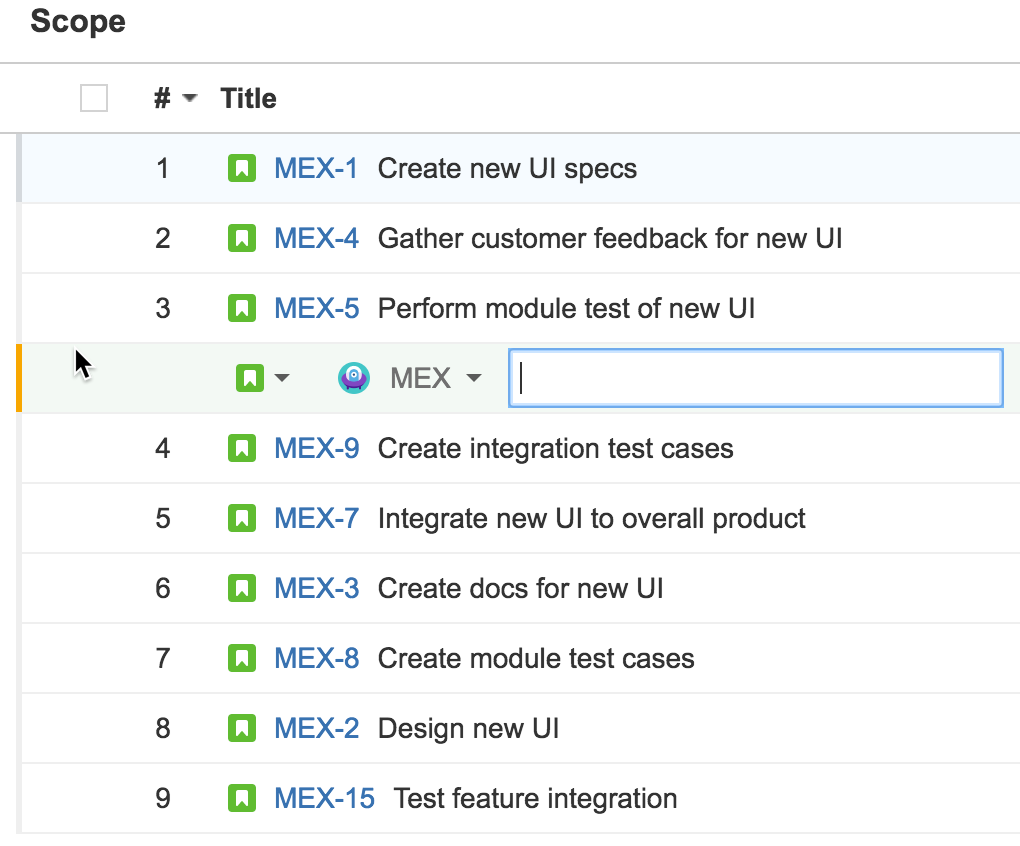Screen dimensions: 1020x846
Task: Click the story icon for MEX-1
Action: (x=241, y=168)
